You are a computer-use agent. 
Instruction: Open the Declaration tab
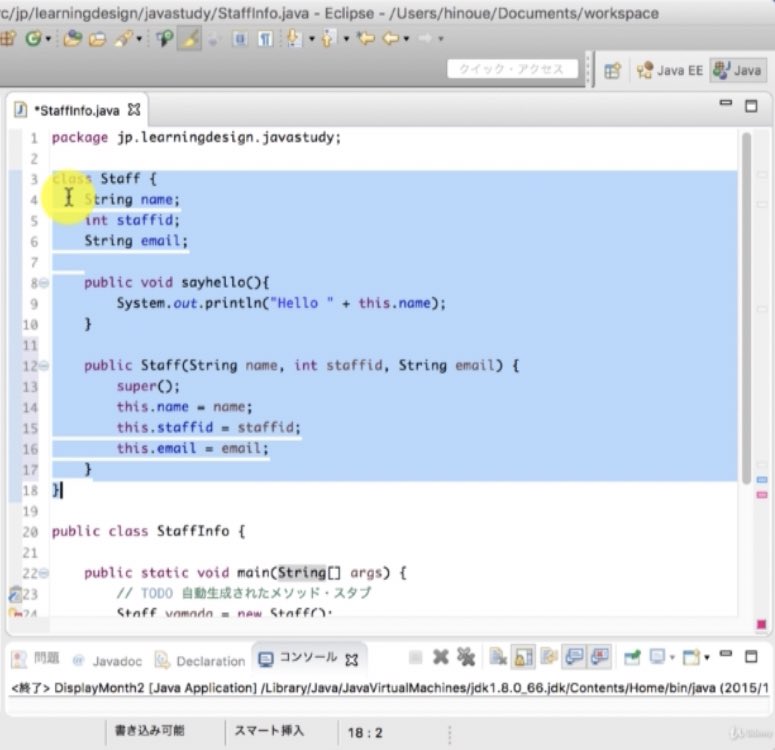200,661
